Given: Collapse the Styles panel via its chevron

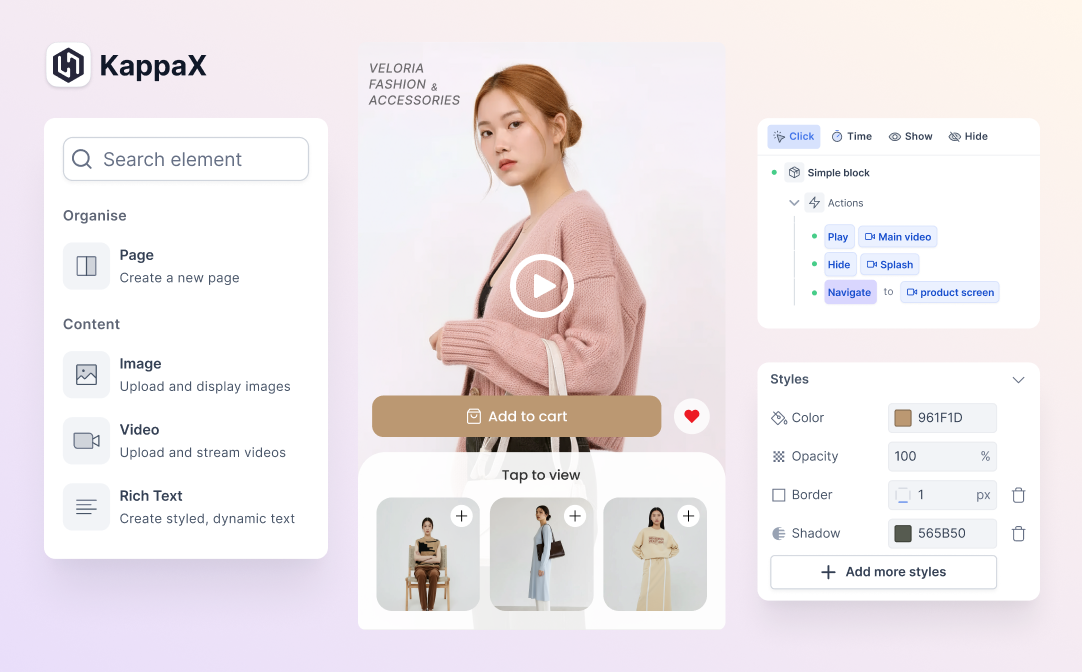Looking at the screenshot, I should pos(1018,379).
